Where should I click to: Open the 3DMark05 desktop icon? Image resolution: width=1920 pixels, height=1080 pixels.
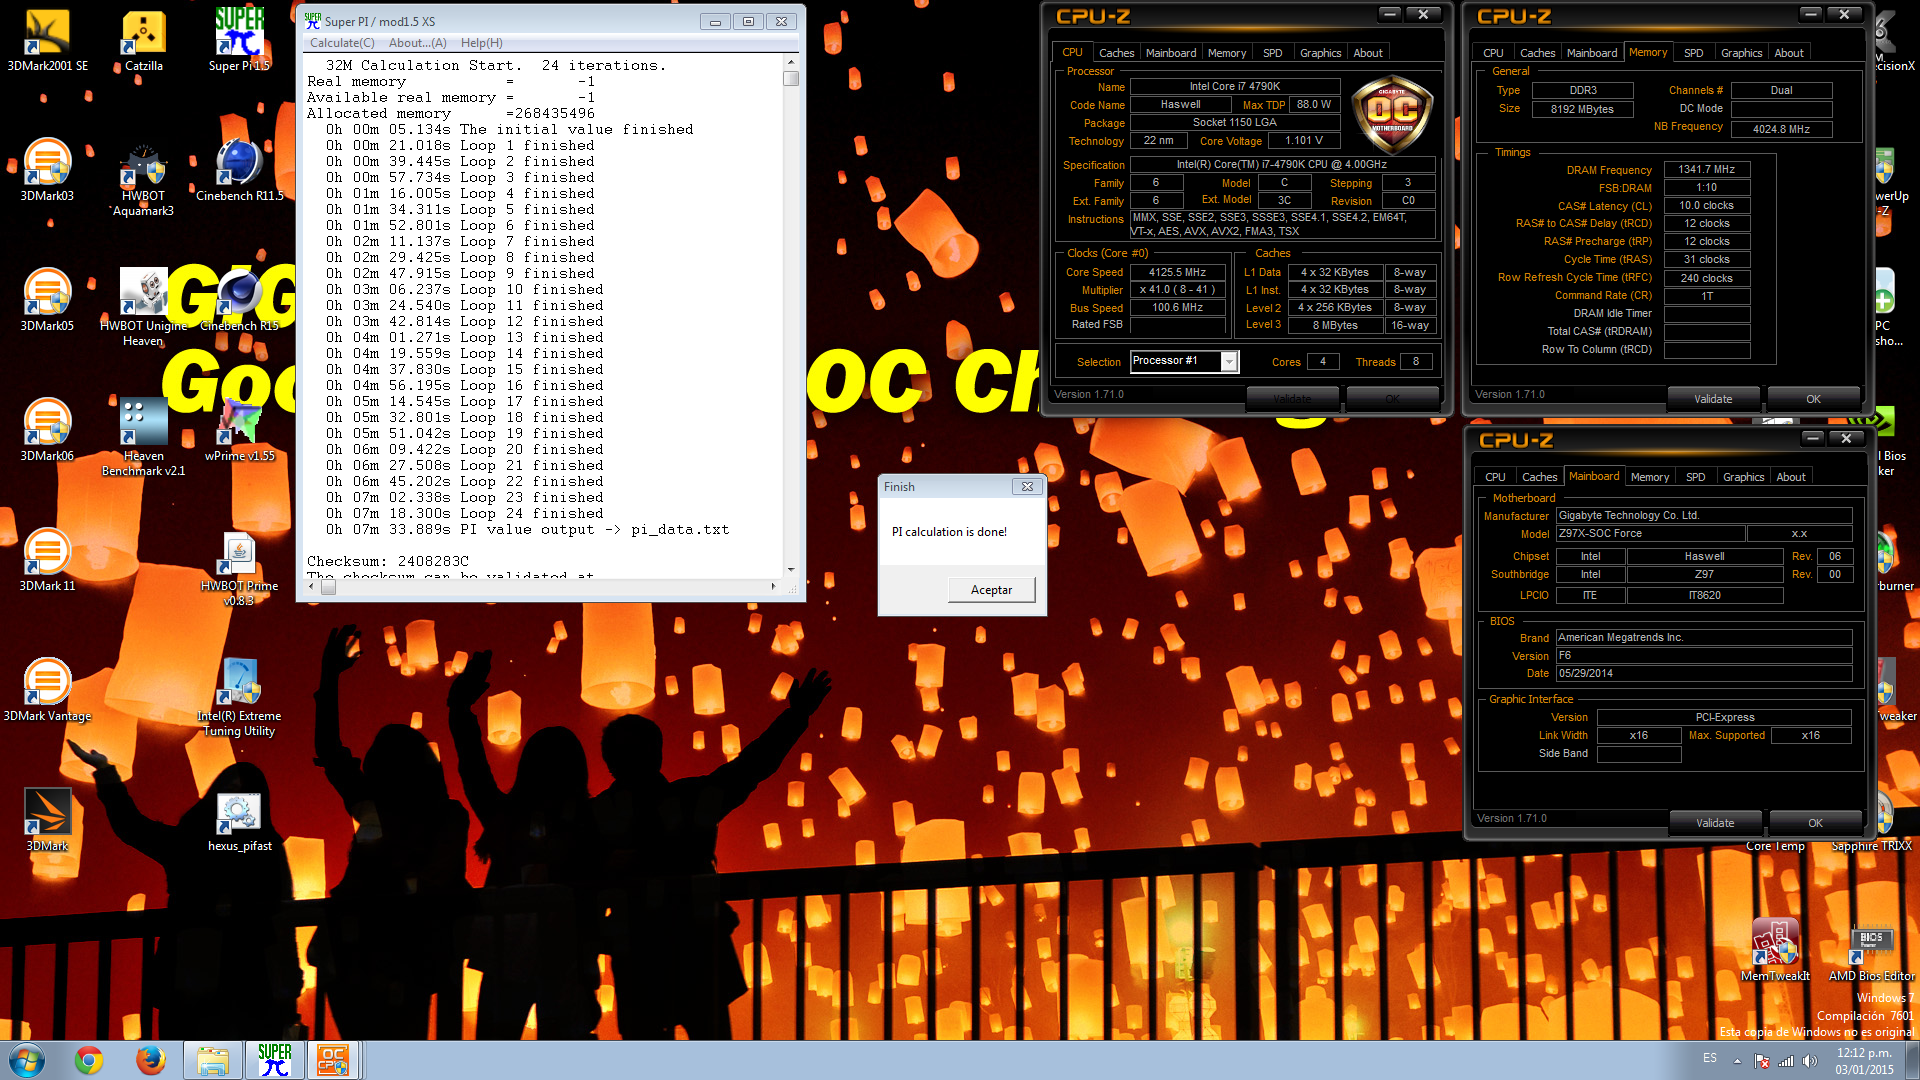pyautogui.click(x=47, y=300)
